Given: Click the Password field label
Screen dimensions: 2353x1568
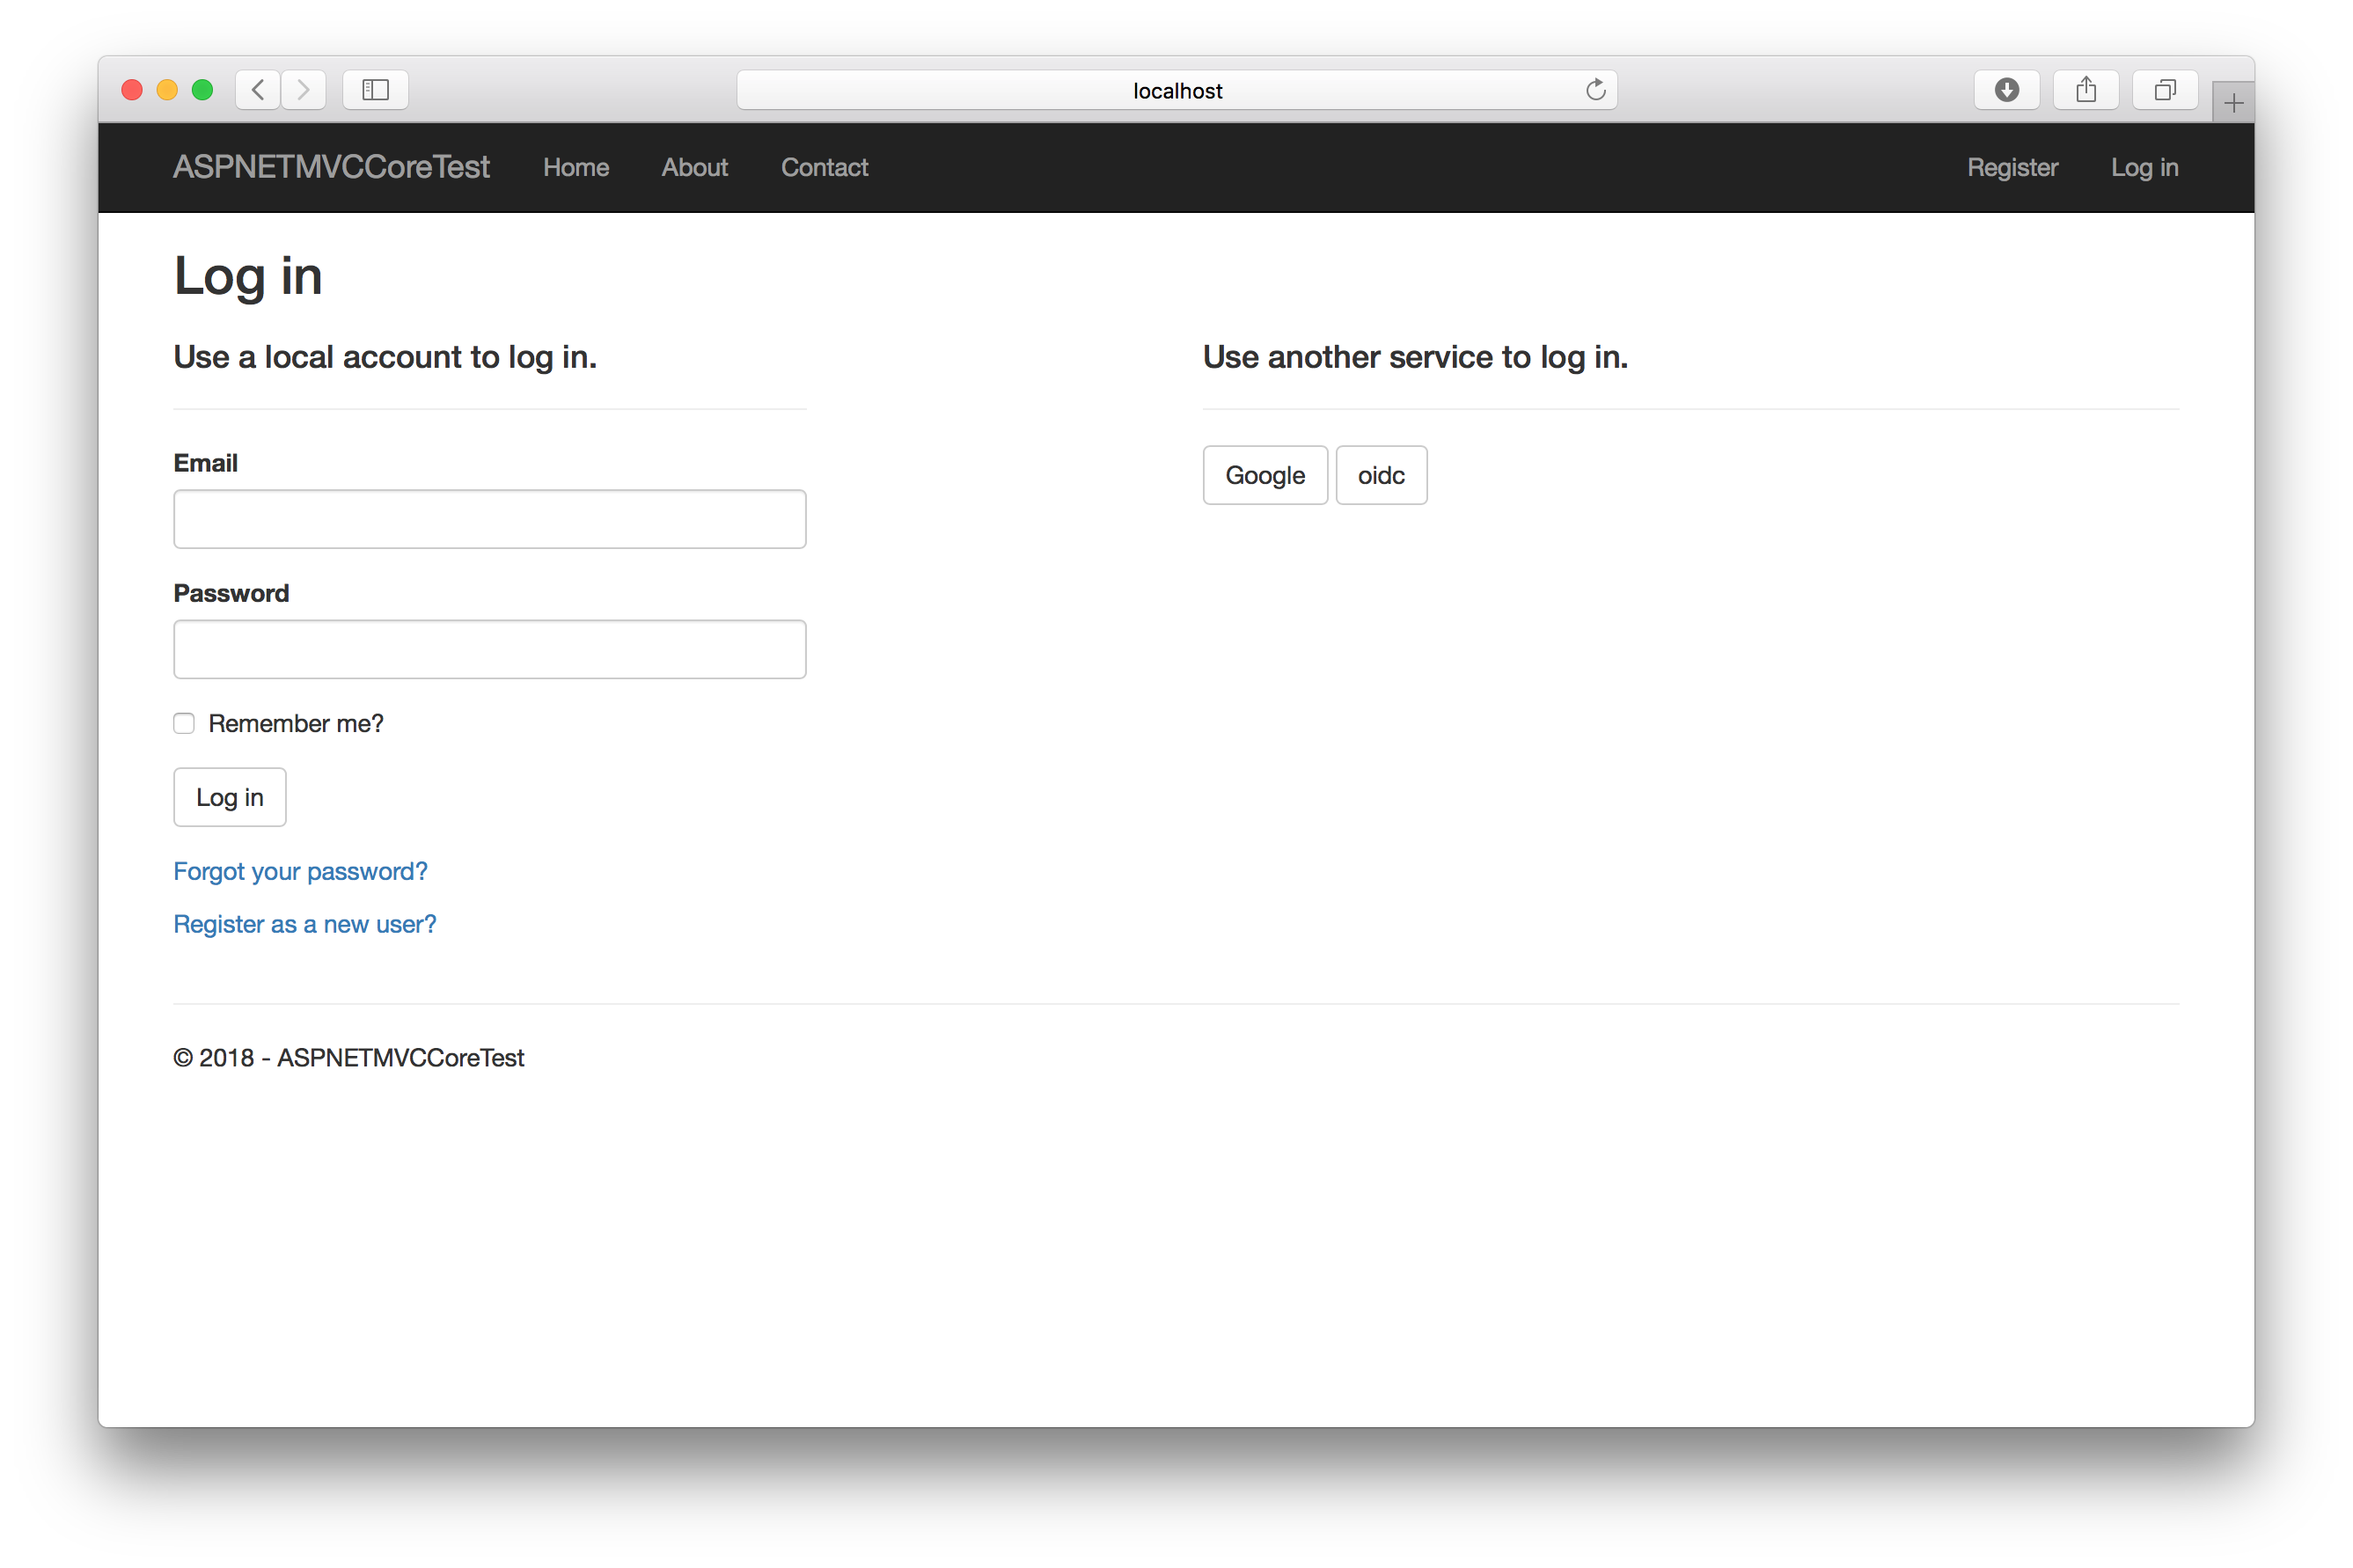Looking at the screenshot, I should [231, 593].
